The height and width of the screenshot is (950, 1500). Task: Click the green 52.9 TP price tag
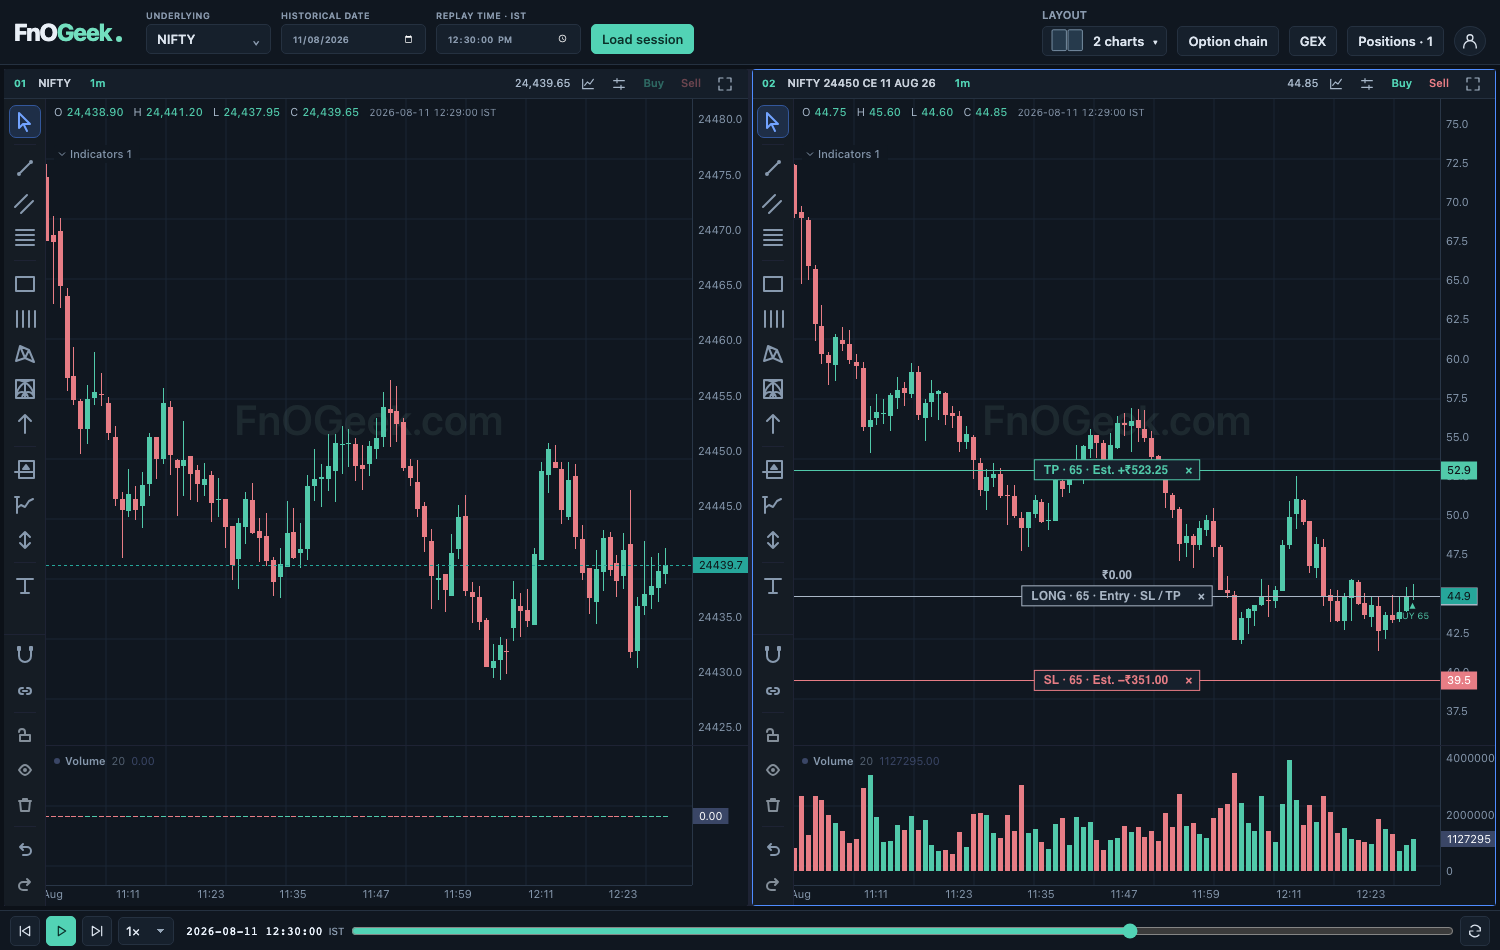coord(1459,470)
